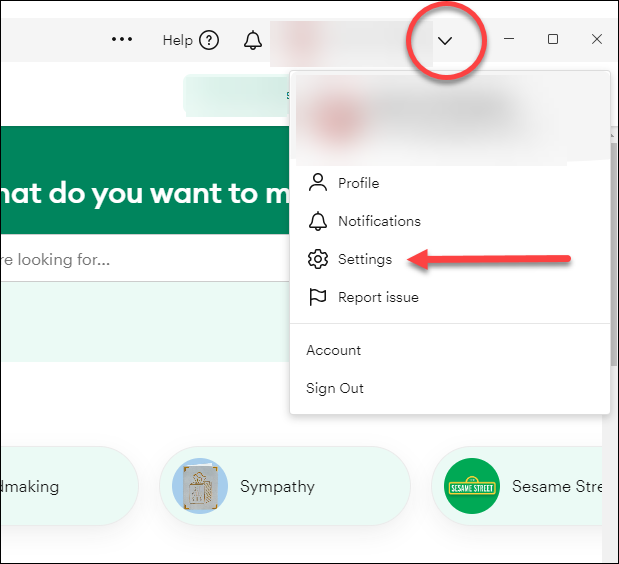Image resolution: width=619 pixels, height=564 pixels.
Task: Open the three-dot more options menu
Action: pyautogui.click(x=122, y=40)
